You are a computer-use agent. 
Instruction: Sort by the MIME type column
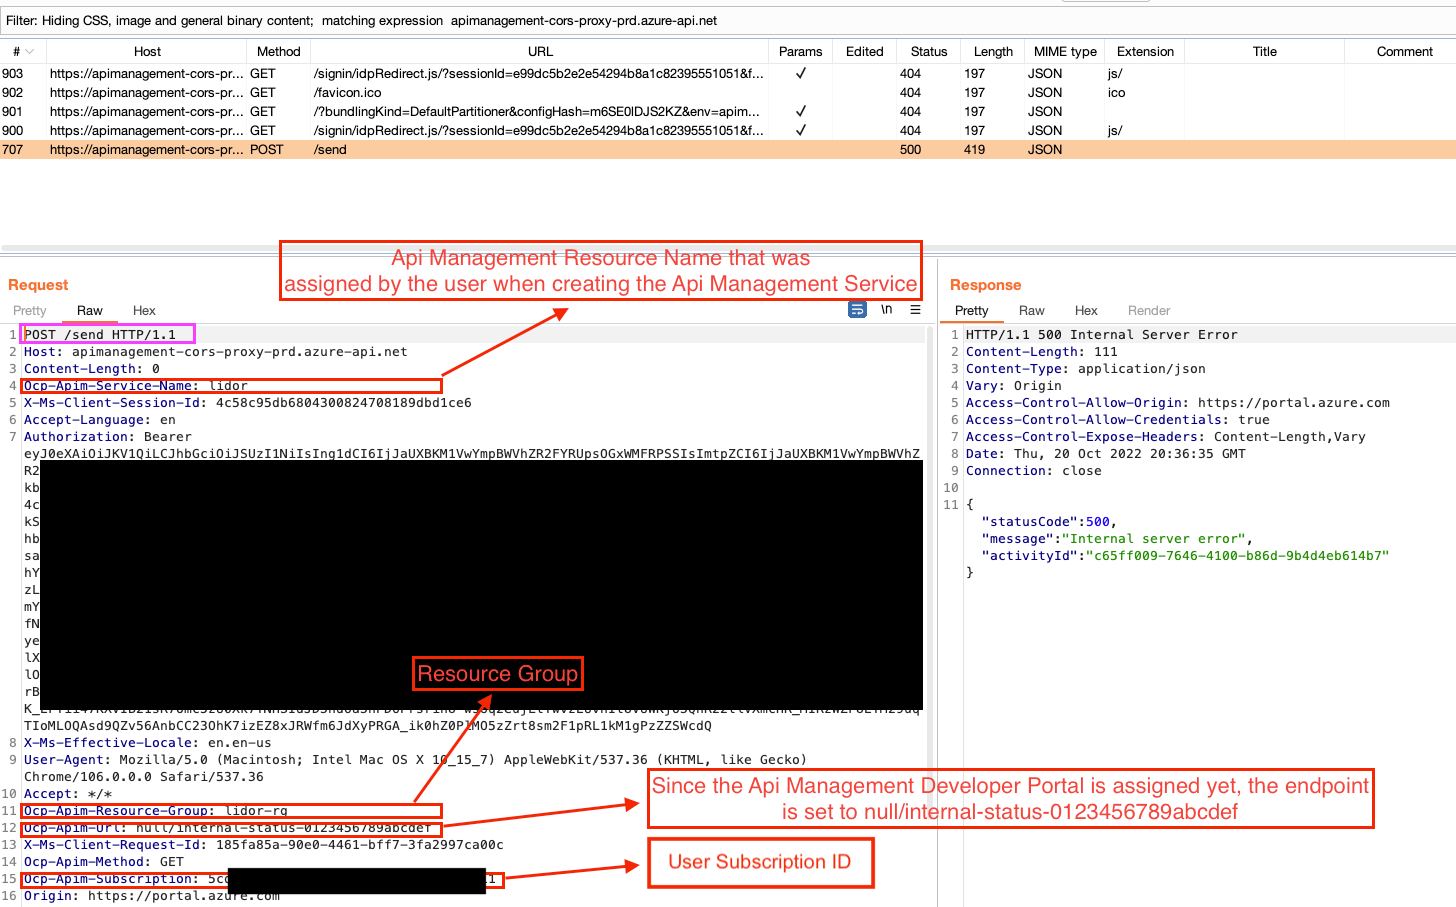coord(1064,51)
